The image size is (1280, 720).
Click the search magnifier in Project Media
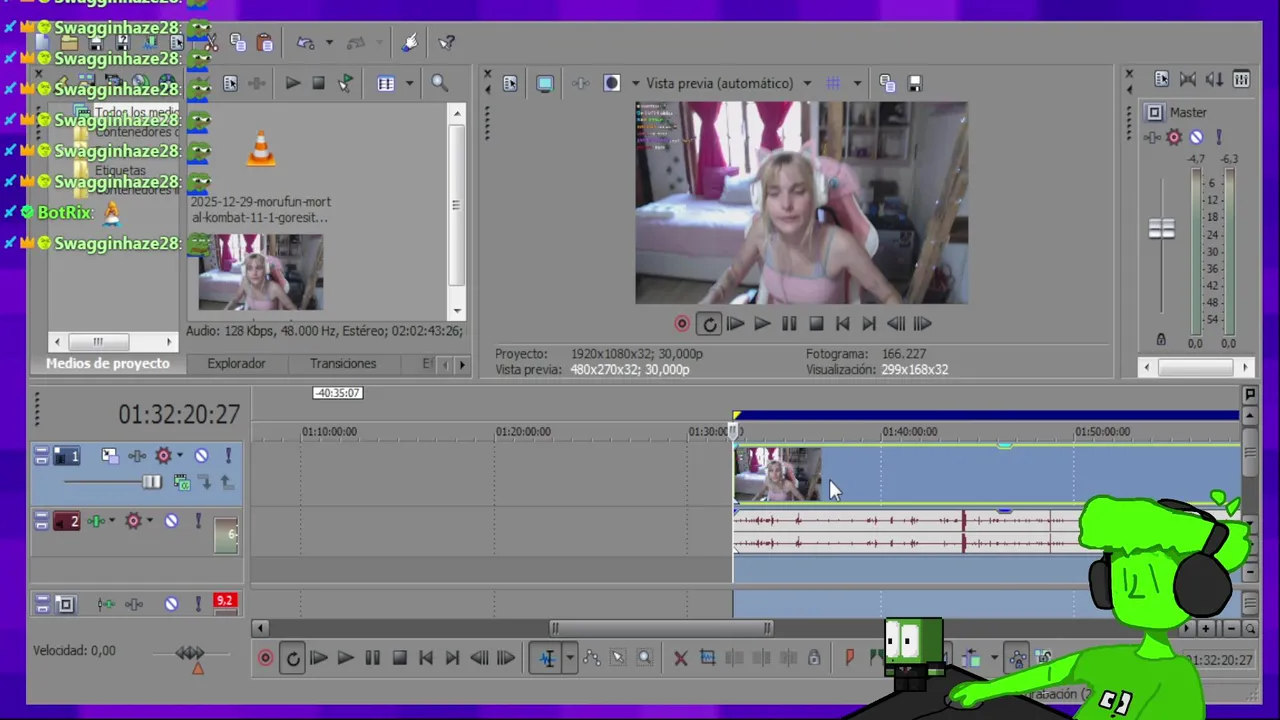440,84
